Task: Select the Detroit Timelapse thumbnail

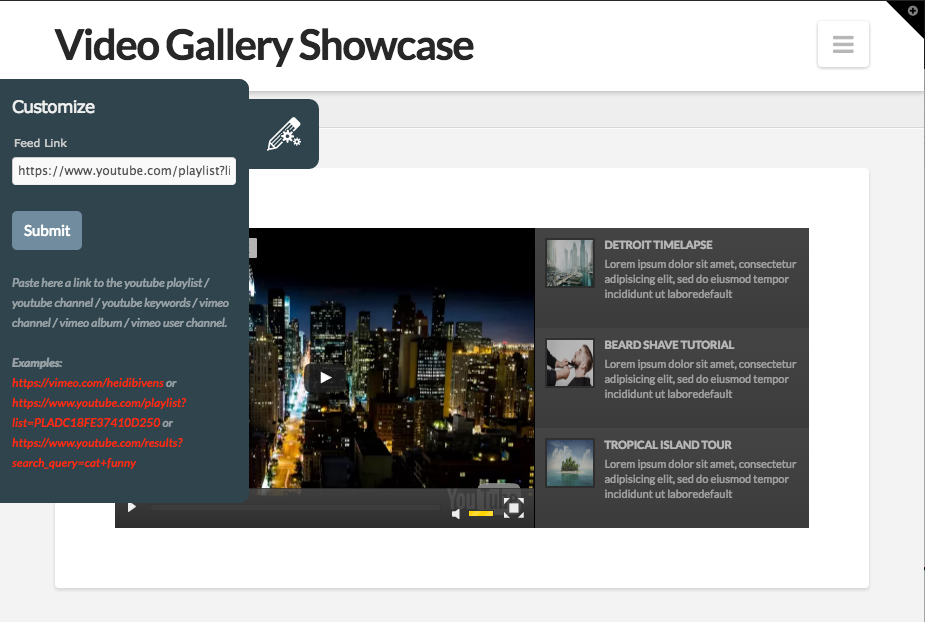Action: coord(570,264)
